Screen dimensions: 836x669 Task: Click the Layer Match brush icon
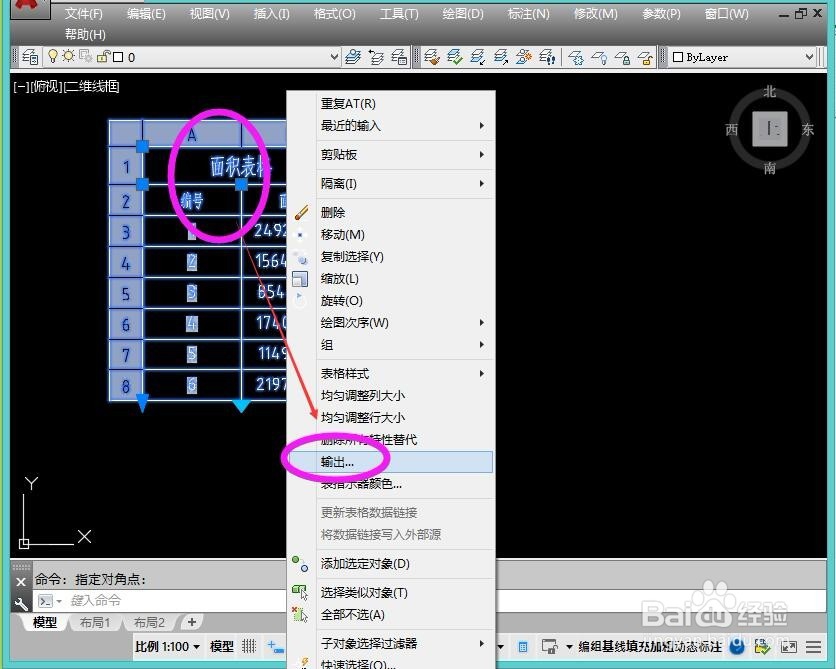point(432,57)
